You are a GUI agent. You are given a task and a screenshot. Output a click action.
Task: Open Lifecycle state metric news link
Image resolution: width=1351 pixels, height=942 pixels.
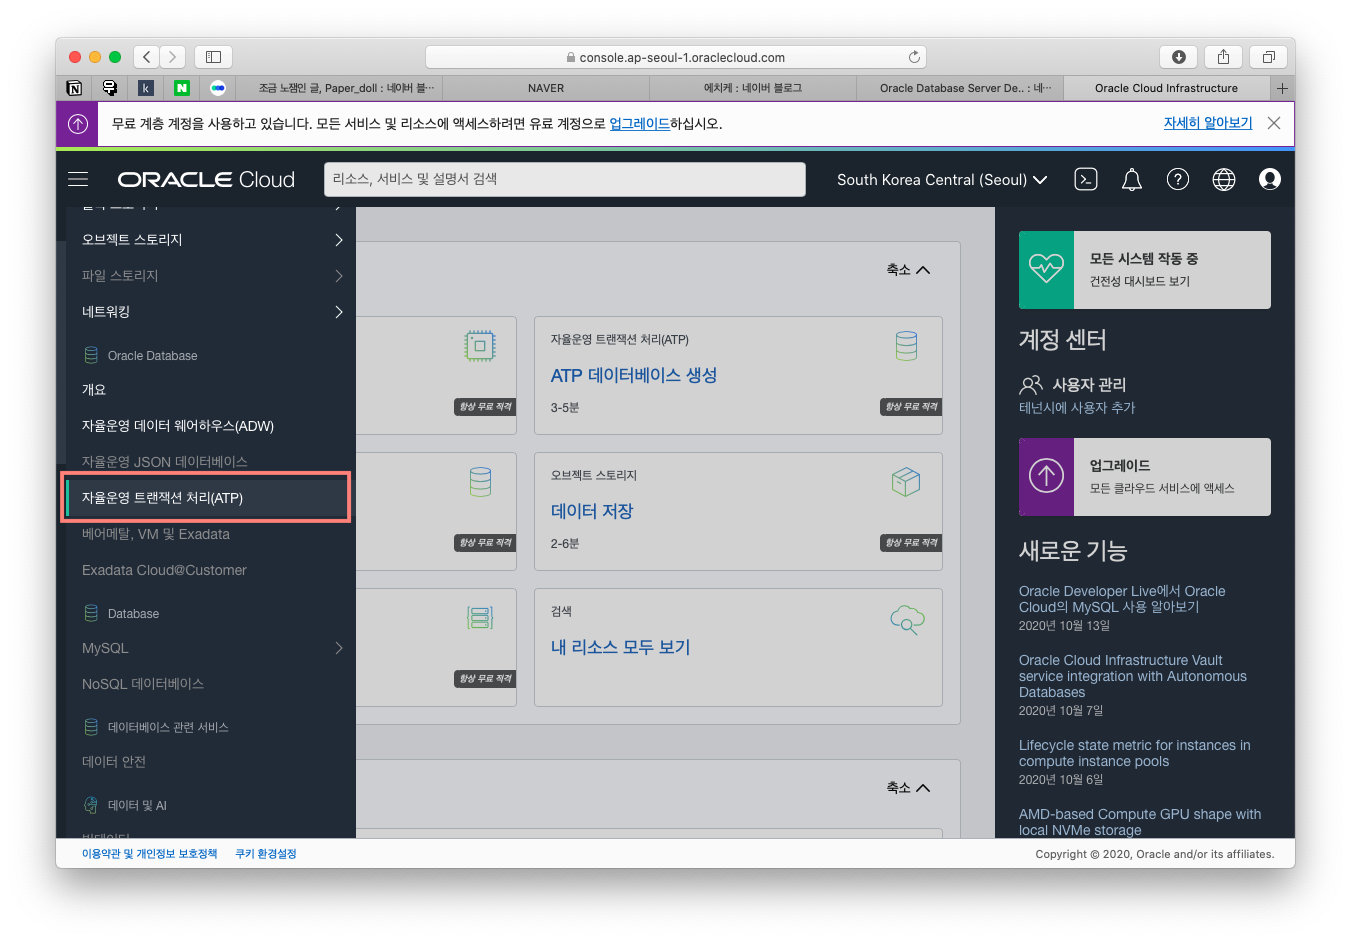(x=1134, y=753)
